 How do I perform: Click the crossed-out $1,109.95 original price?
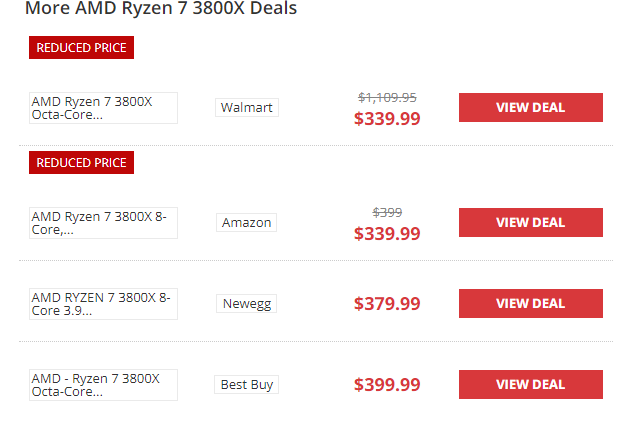click(x=387, y=97)
